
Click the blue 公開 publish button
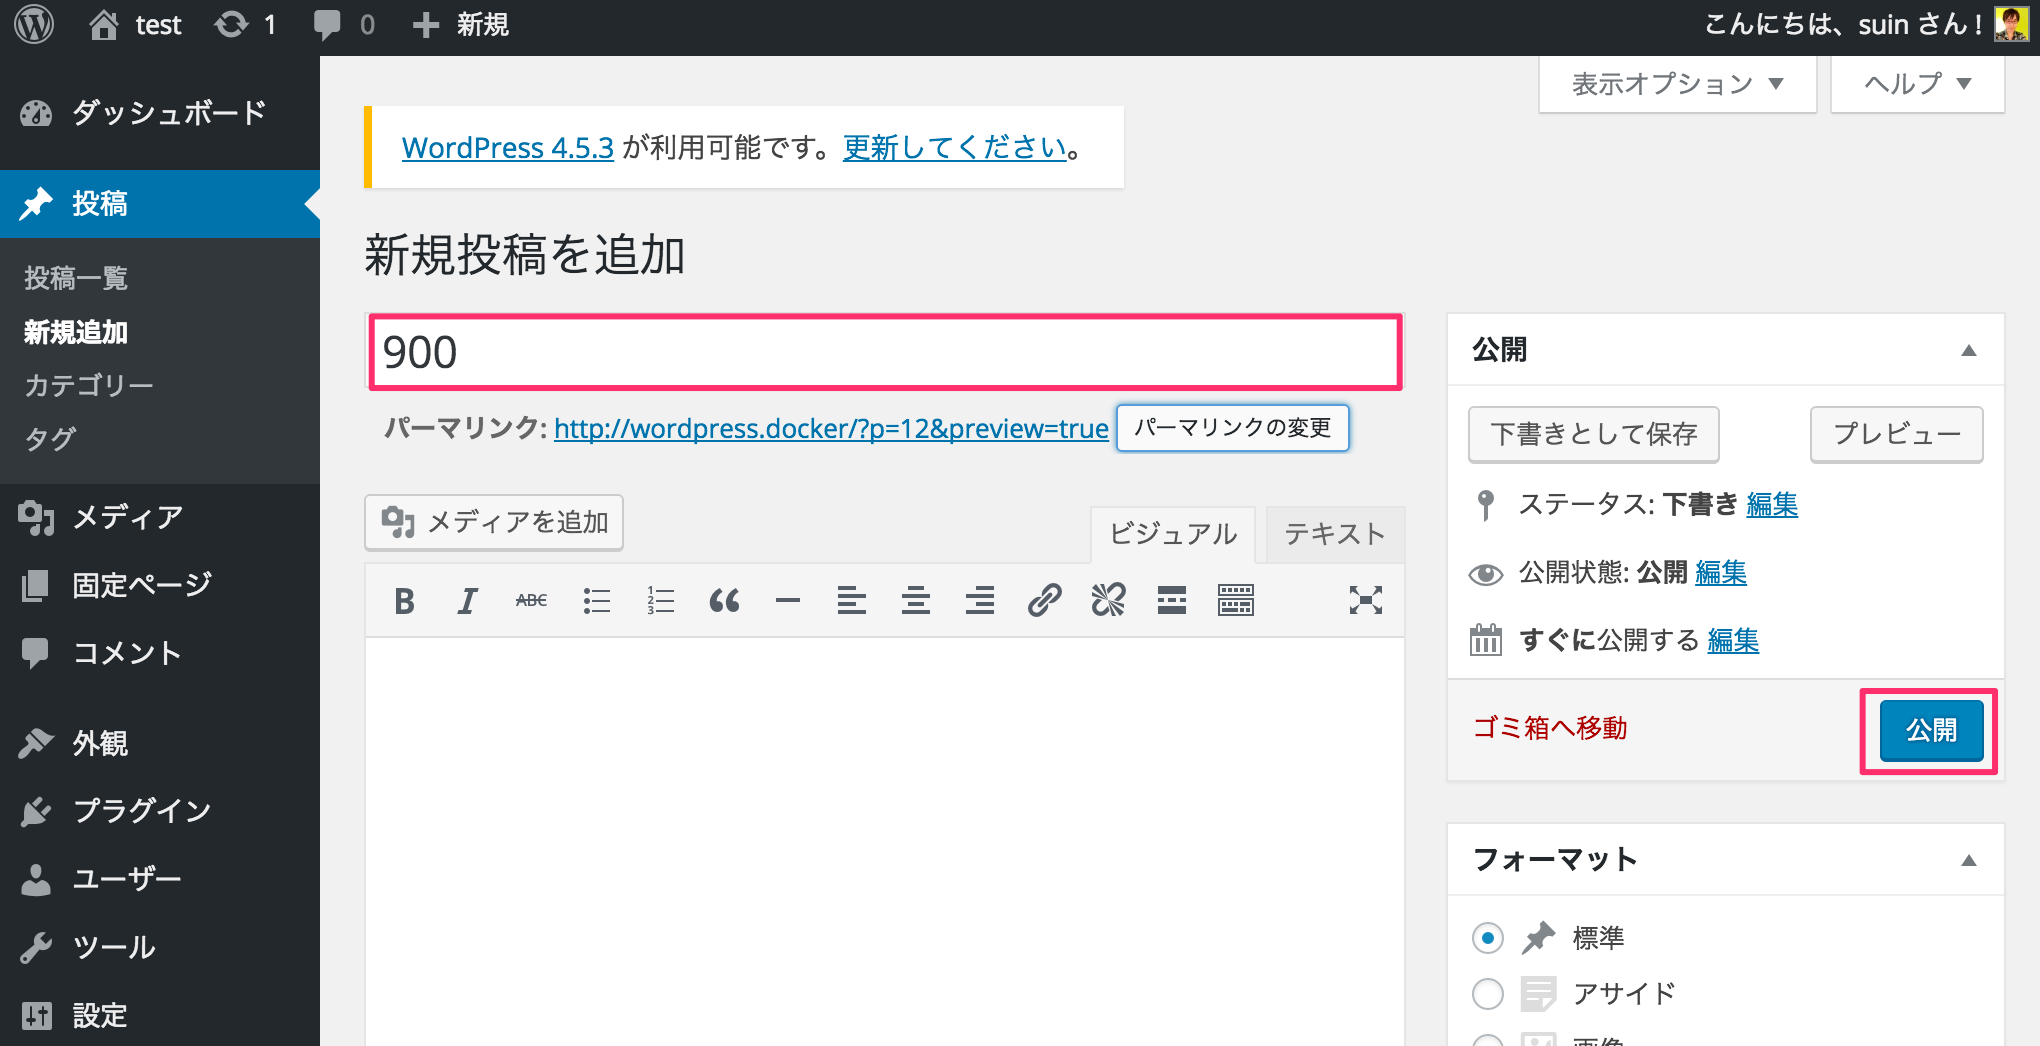coord(1931,731)
